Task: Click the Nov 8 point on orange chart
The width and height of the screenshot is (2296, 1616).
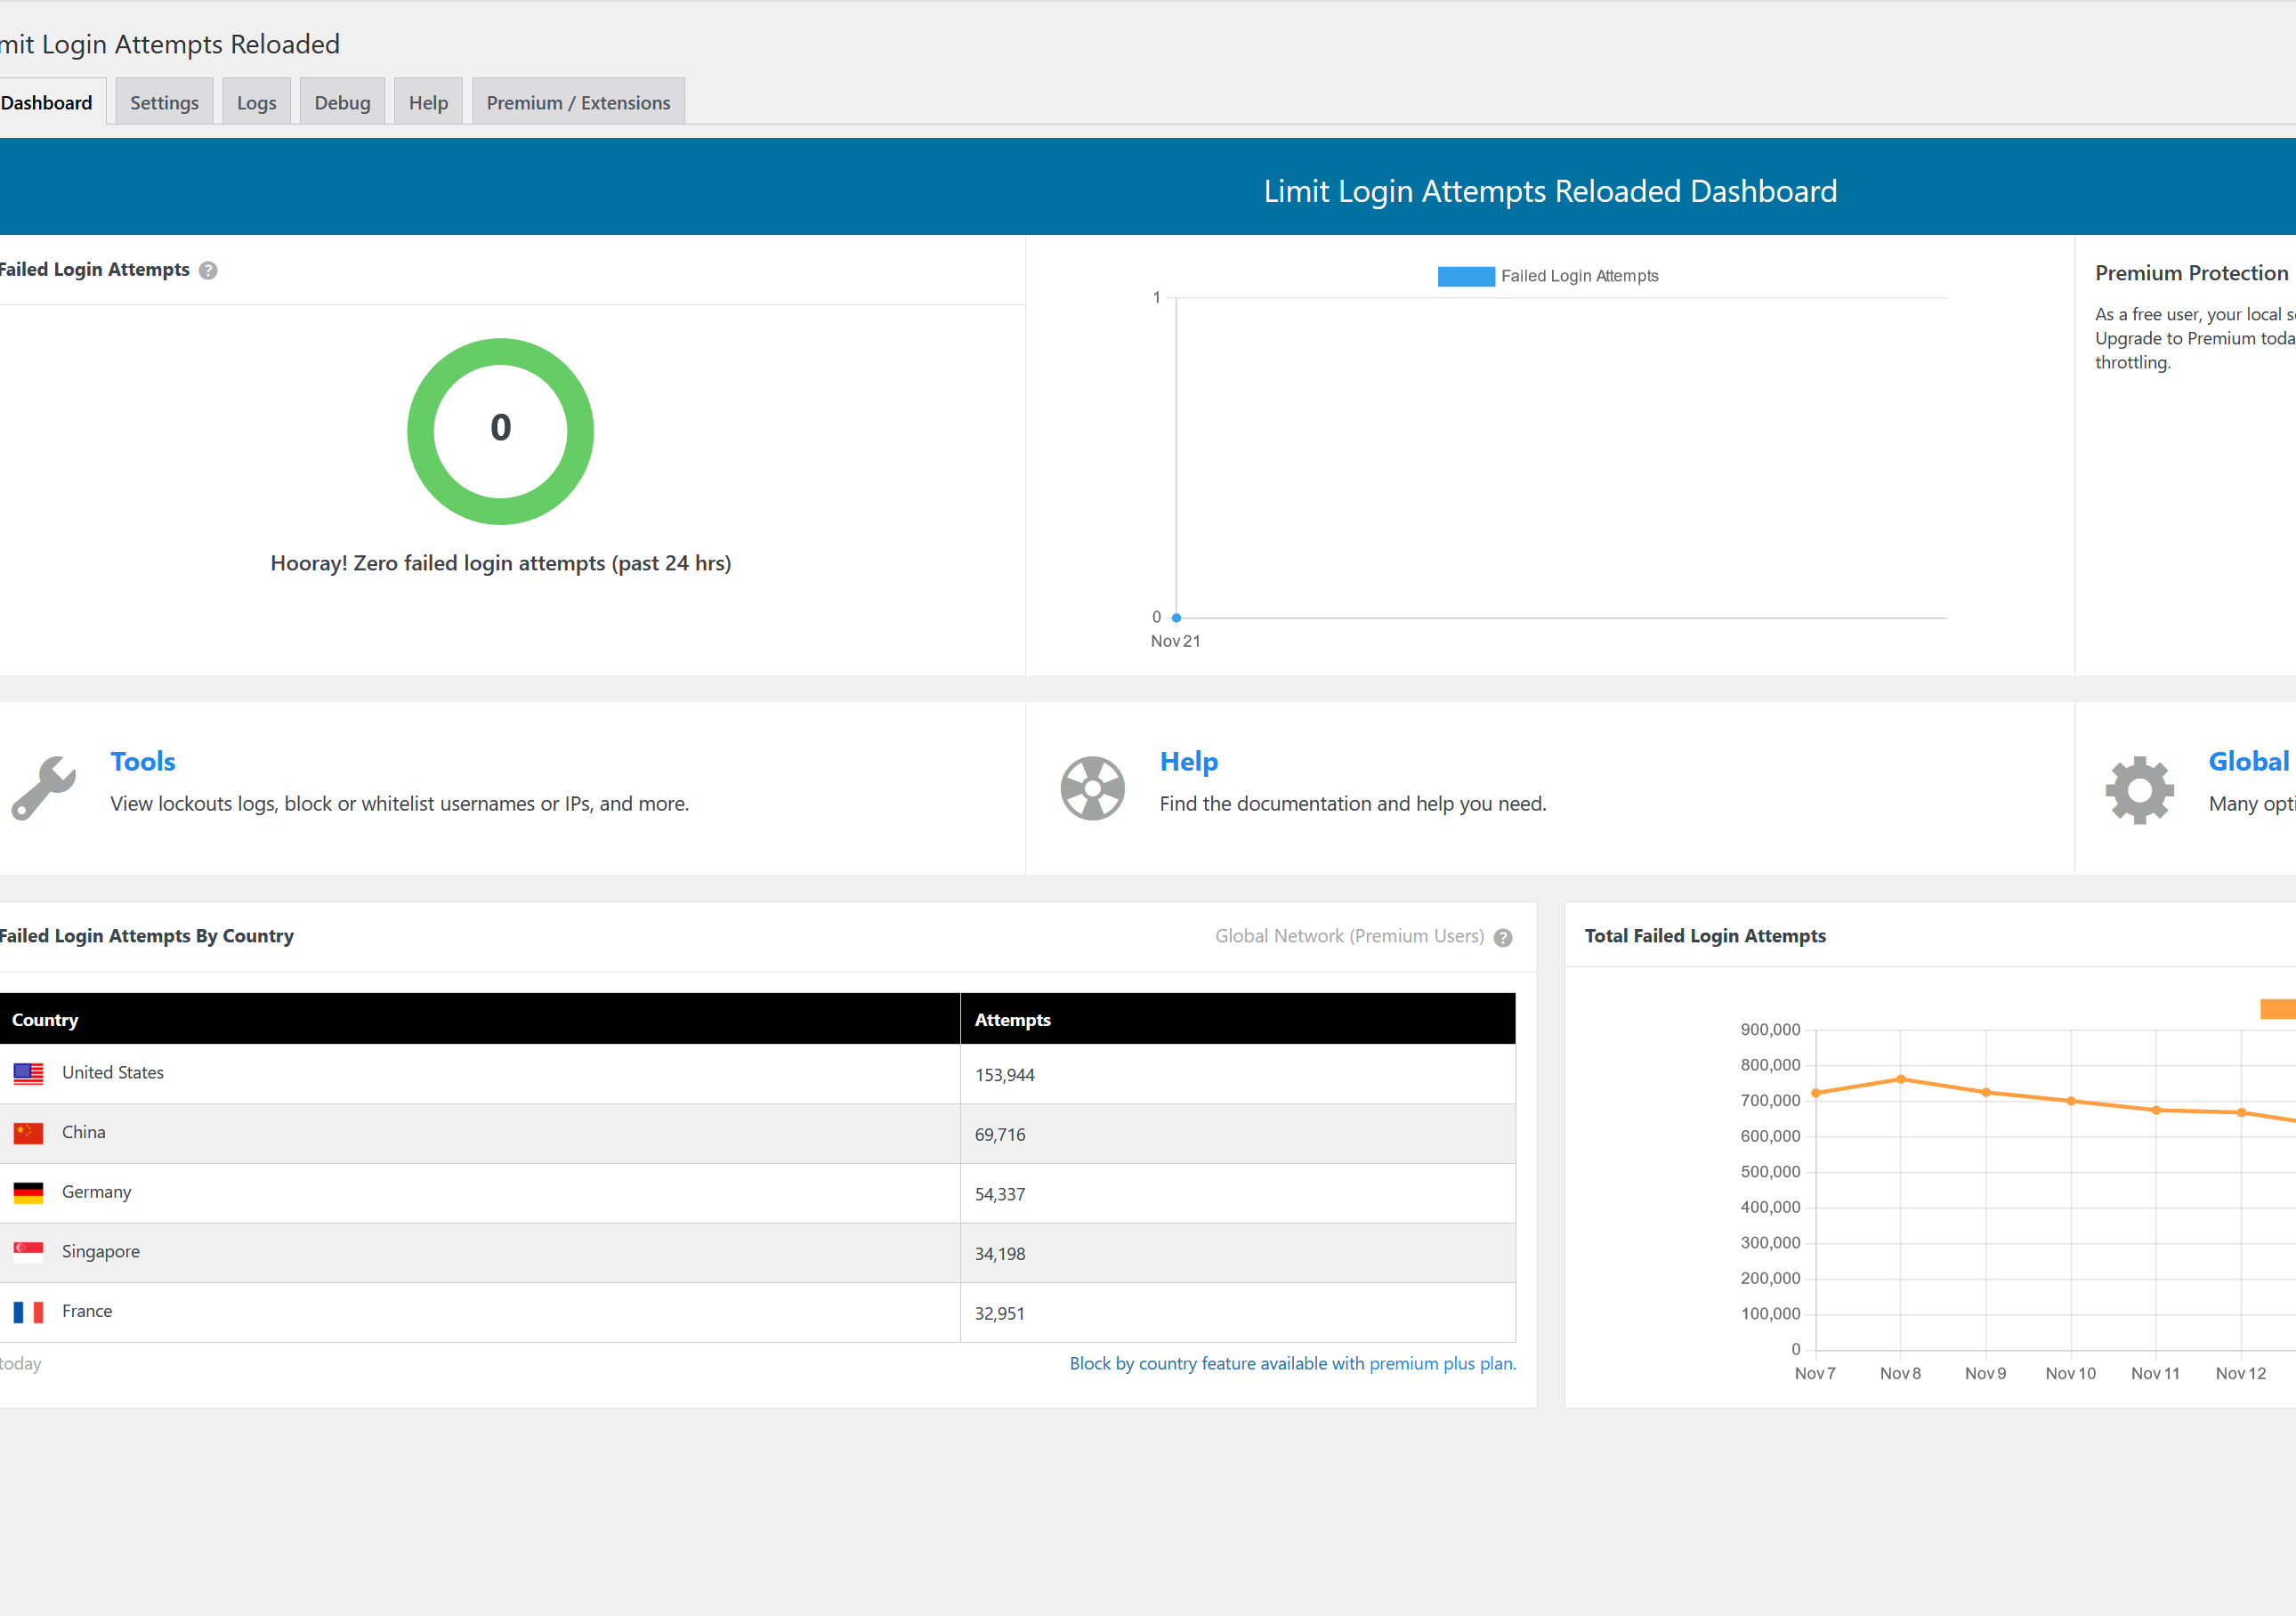Action: pyautogui.click(x=1900, y=1080)
